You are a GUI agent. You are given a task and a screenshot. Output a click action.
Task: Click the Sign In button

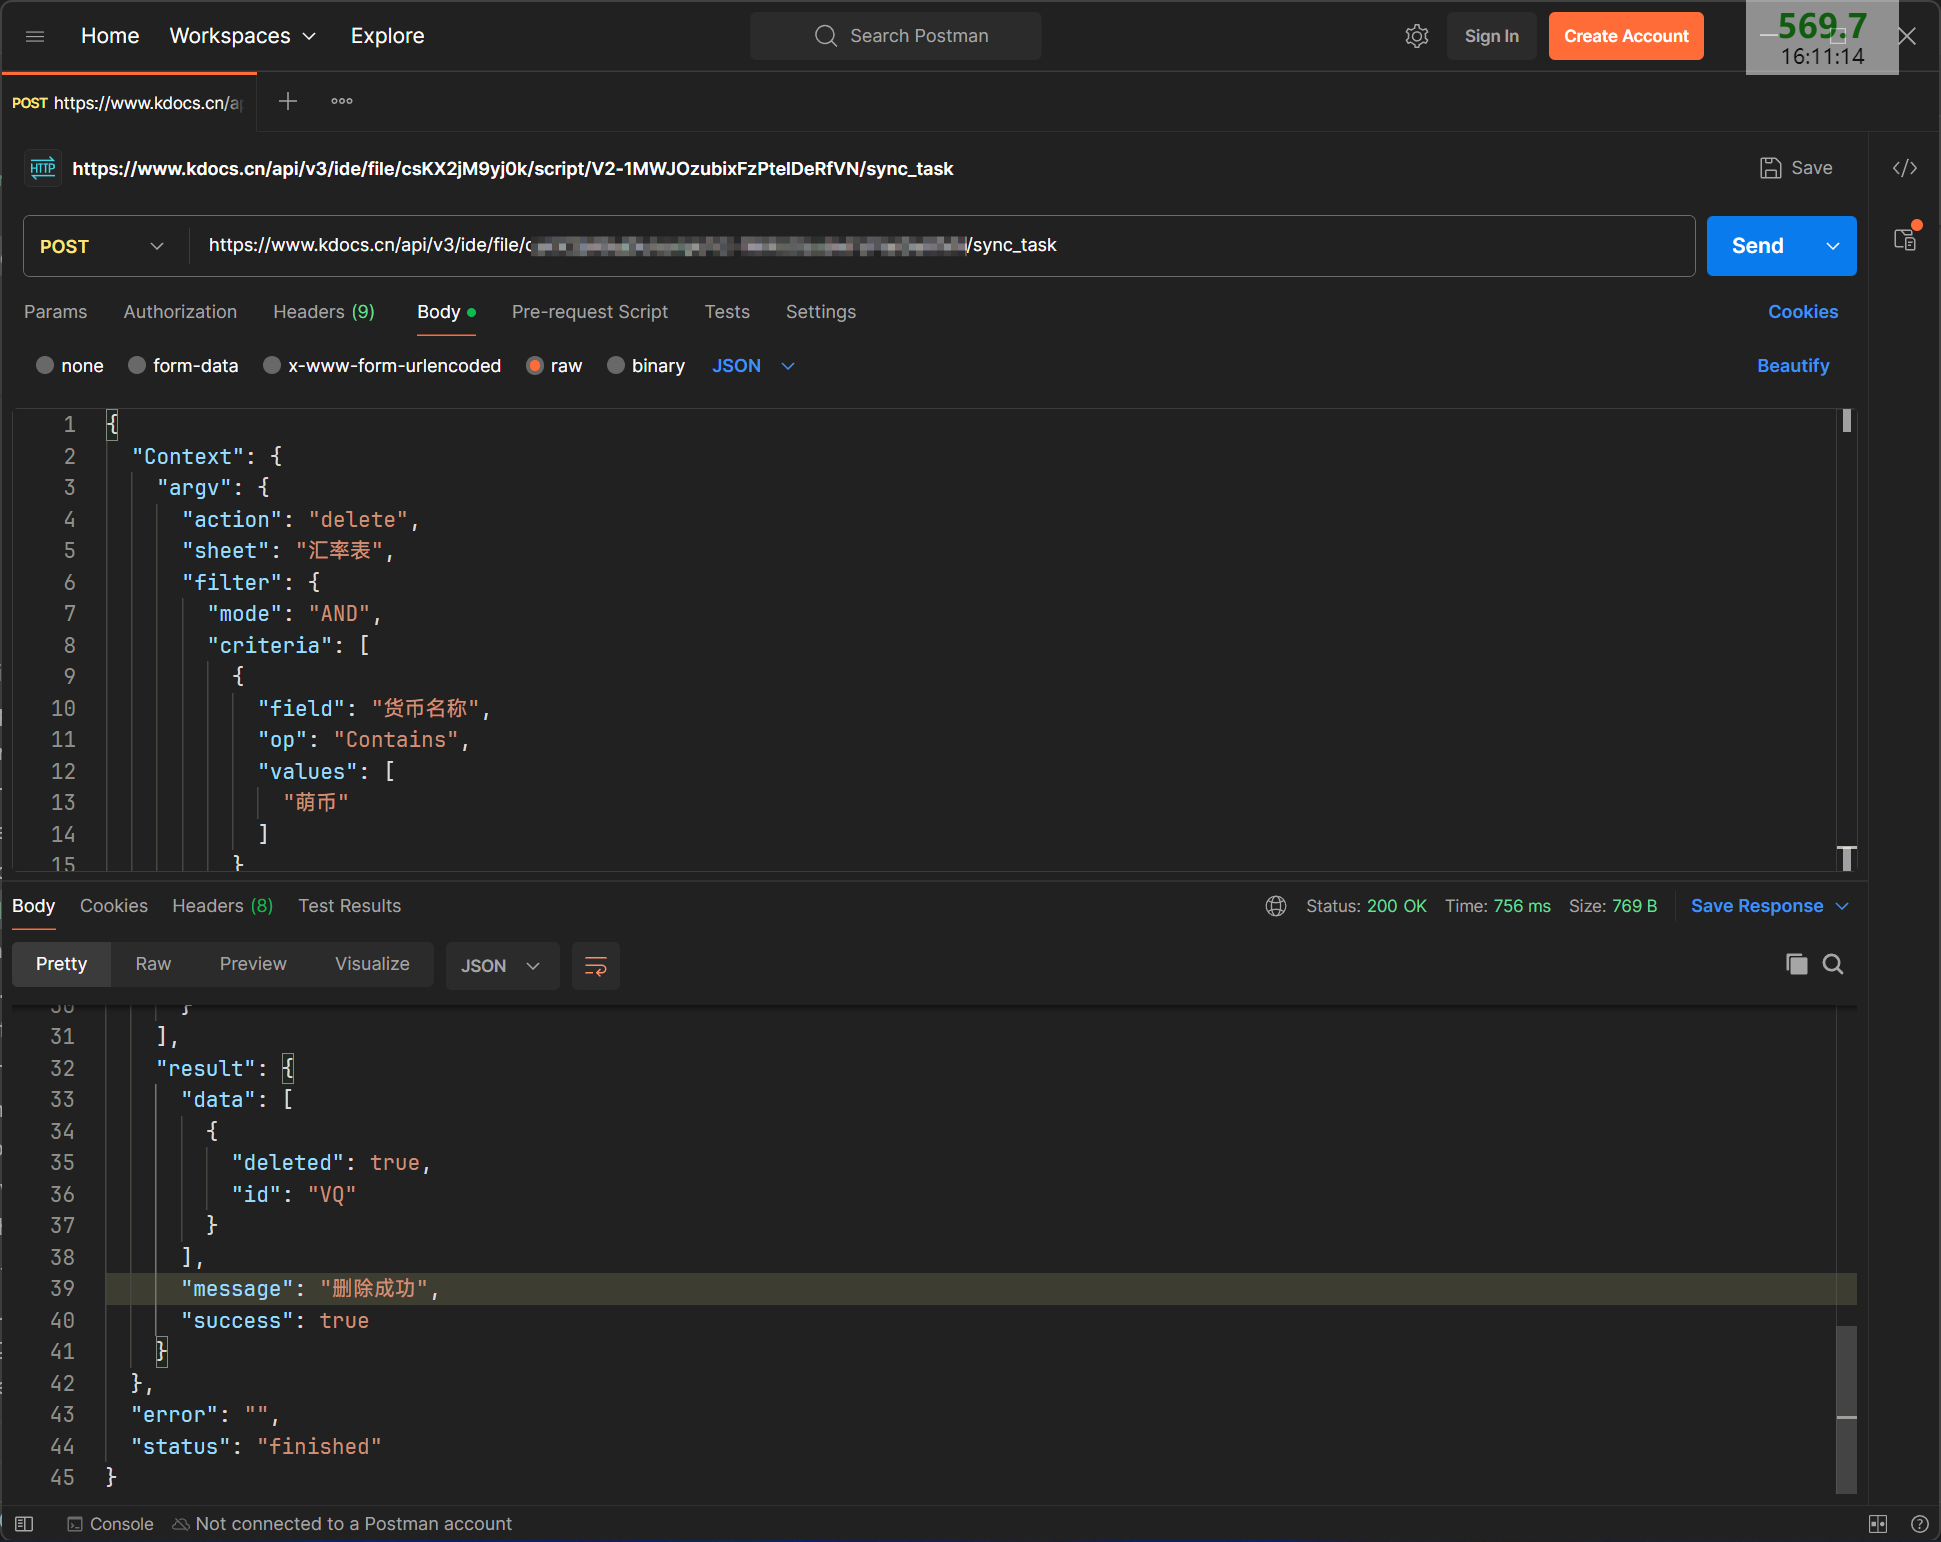(1491, 36)
